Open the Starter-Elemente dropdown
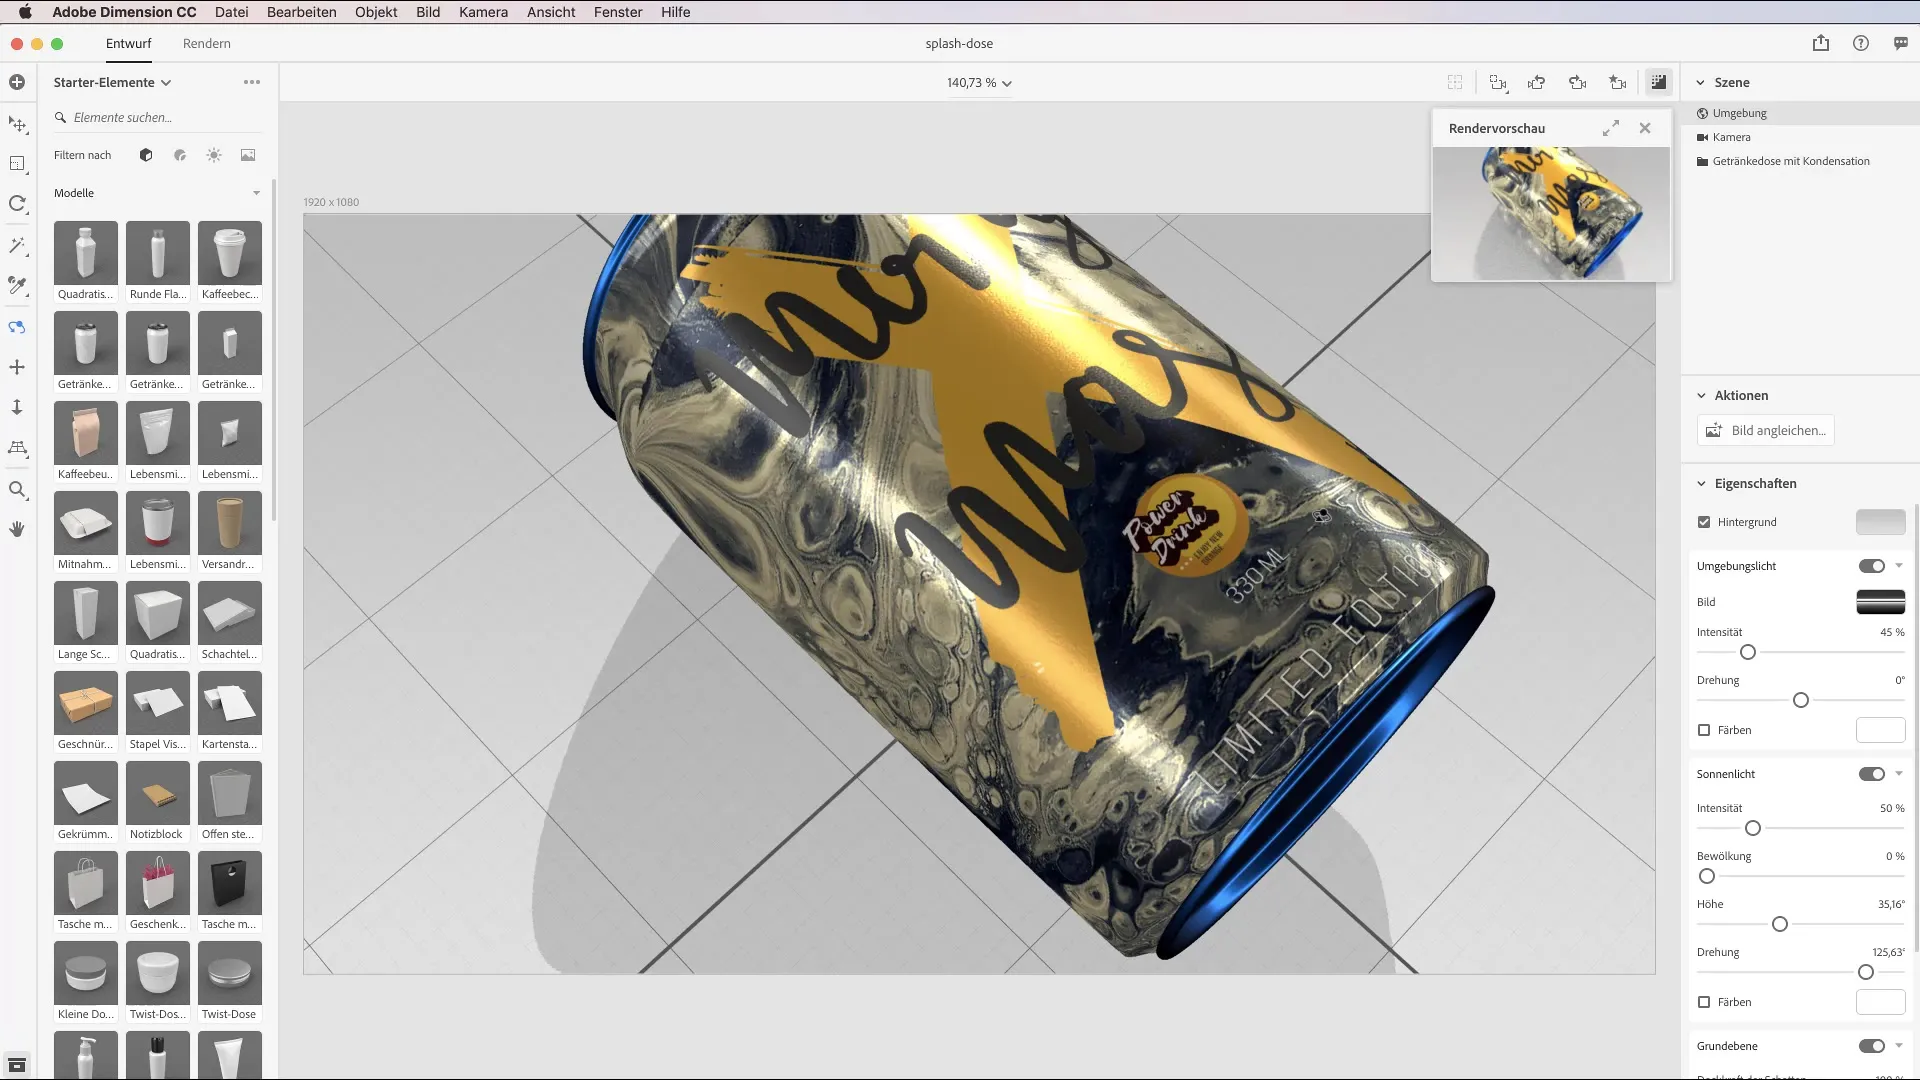Viewport: 1920px width, 1080px height. click(112, 82)
